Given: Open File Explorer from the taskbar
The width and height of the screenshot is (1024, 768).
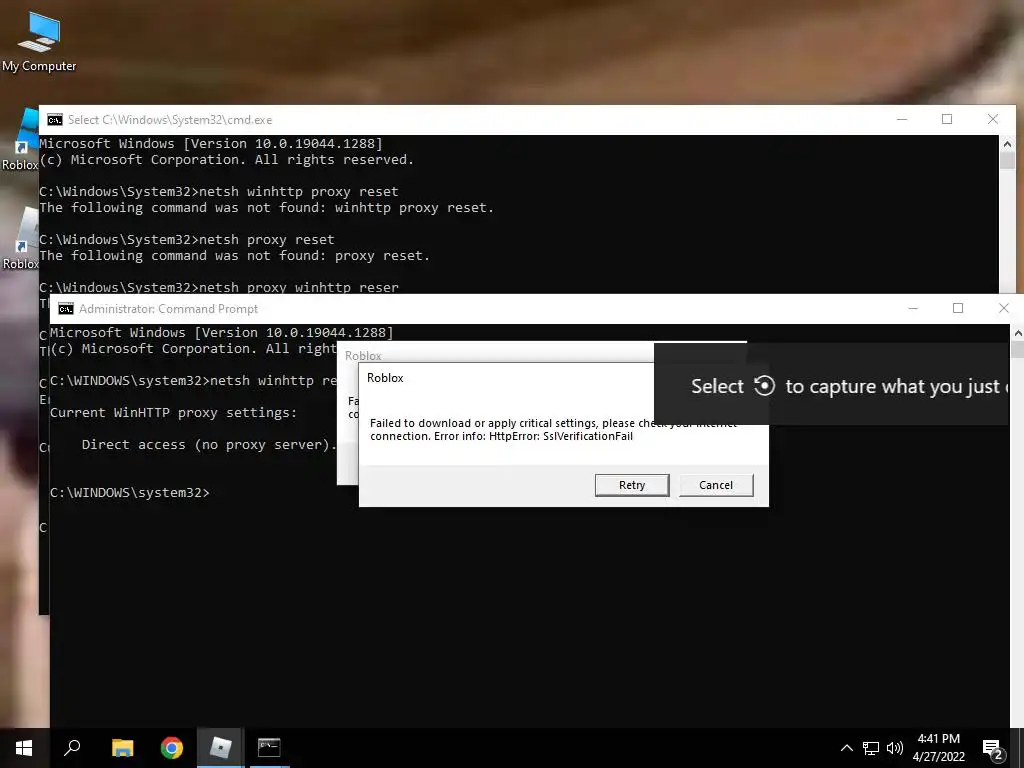Looking at the screenshot, I should coord(122,748).
